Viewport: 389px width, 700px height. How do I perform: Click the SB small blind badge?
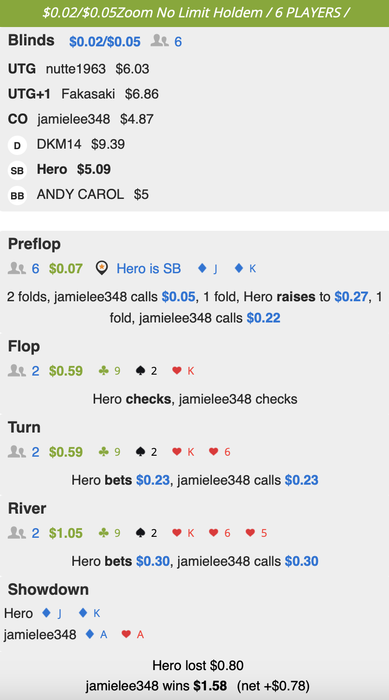[17, 171]
